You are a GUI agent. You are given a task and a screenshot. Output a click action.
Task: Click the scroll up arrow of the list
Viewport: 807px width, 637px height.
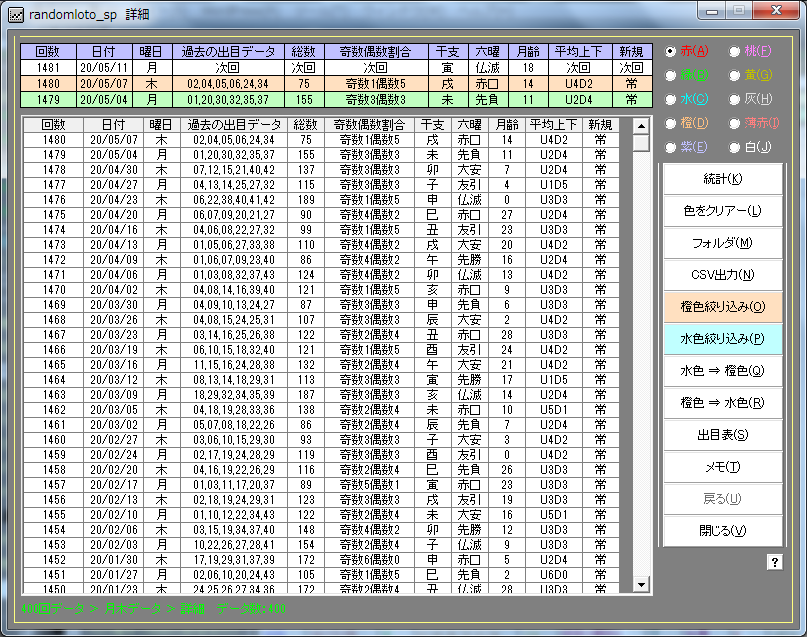[x=641, y=126]
